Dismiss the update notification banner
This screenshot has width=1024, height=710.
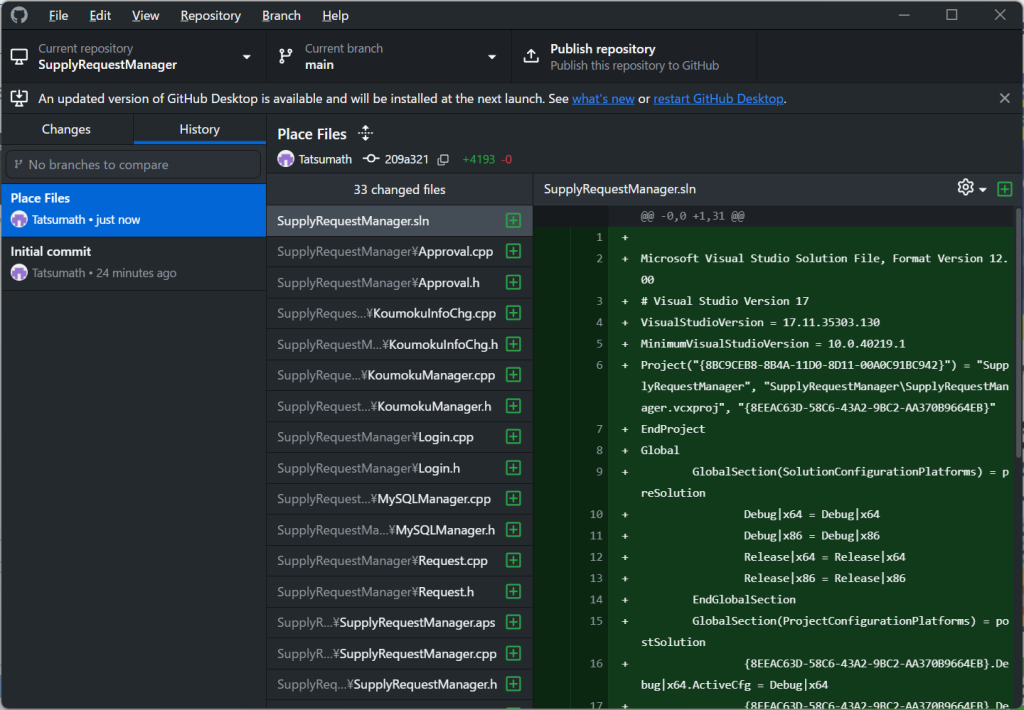(1004, 98)
